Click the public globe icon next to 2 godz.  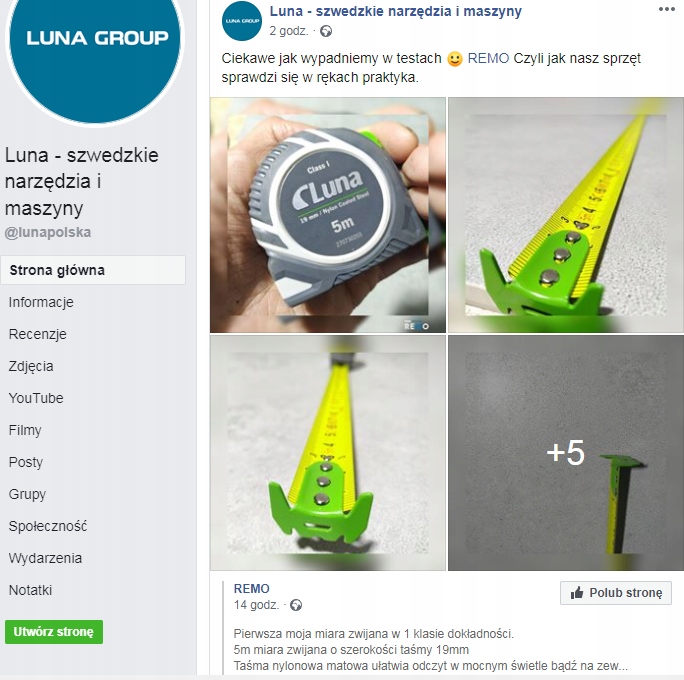[x=326, y=31]
